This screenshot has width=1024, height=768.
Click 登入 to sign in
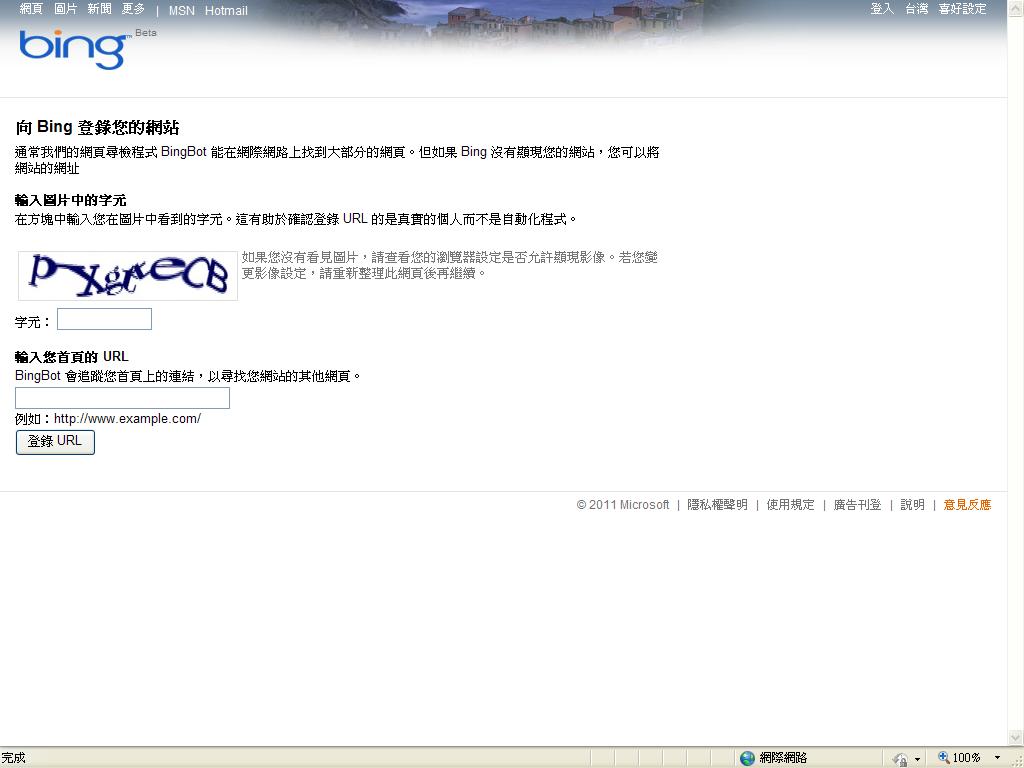pyautogui.click(x=882, y=9)
